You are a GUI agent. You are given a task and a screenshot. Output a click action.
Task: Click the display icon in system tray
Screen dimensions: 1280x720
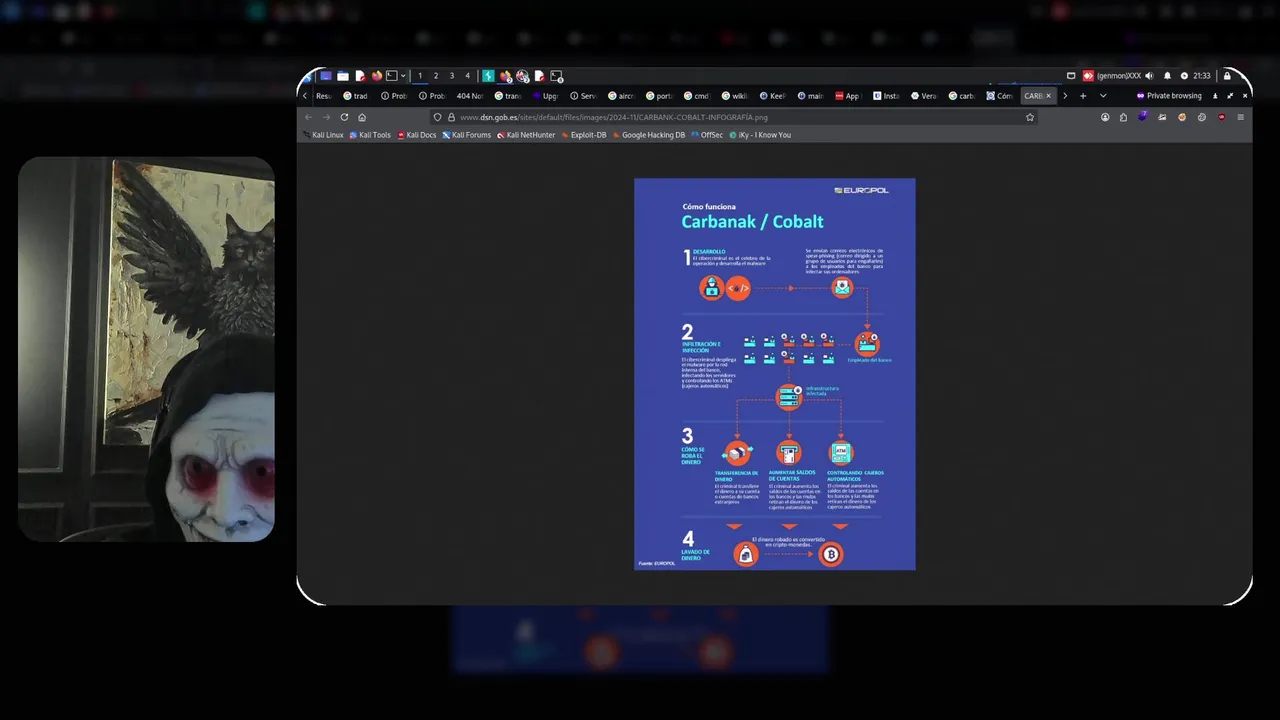pyautogui.click(x=1071, y=76)
